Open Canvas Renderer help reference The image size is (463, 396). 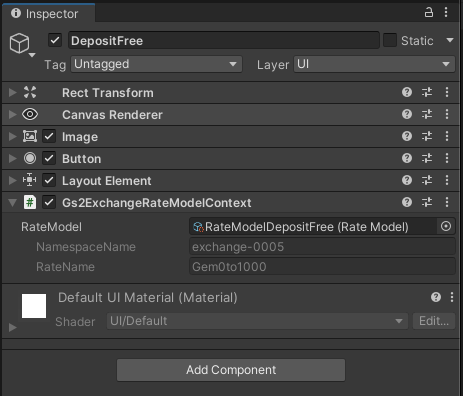point(407,114)
